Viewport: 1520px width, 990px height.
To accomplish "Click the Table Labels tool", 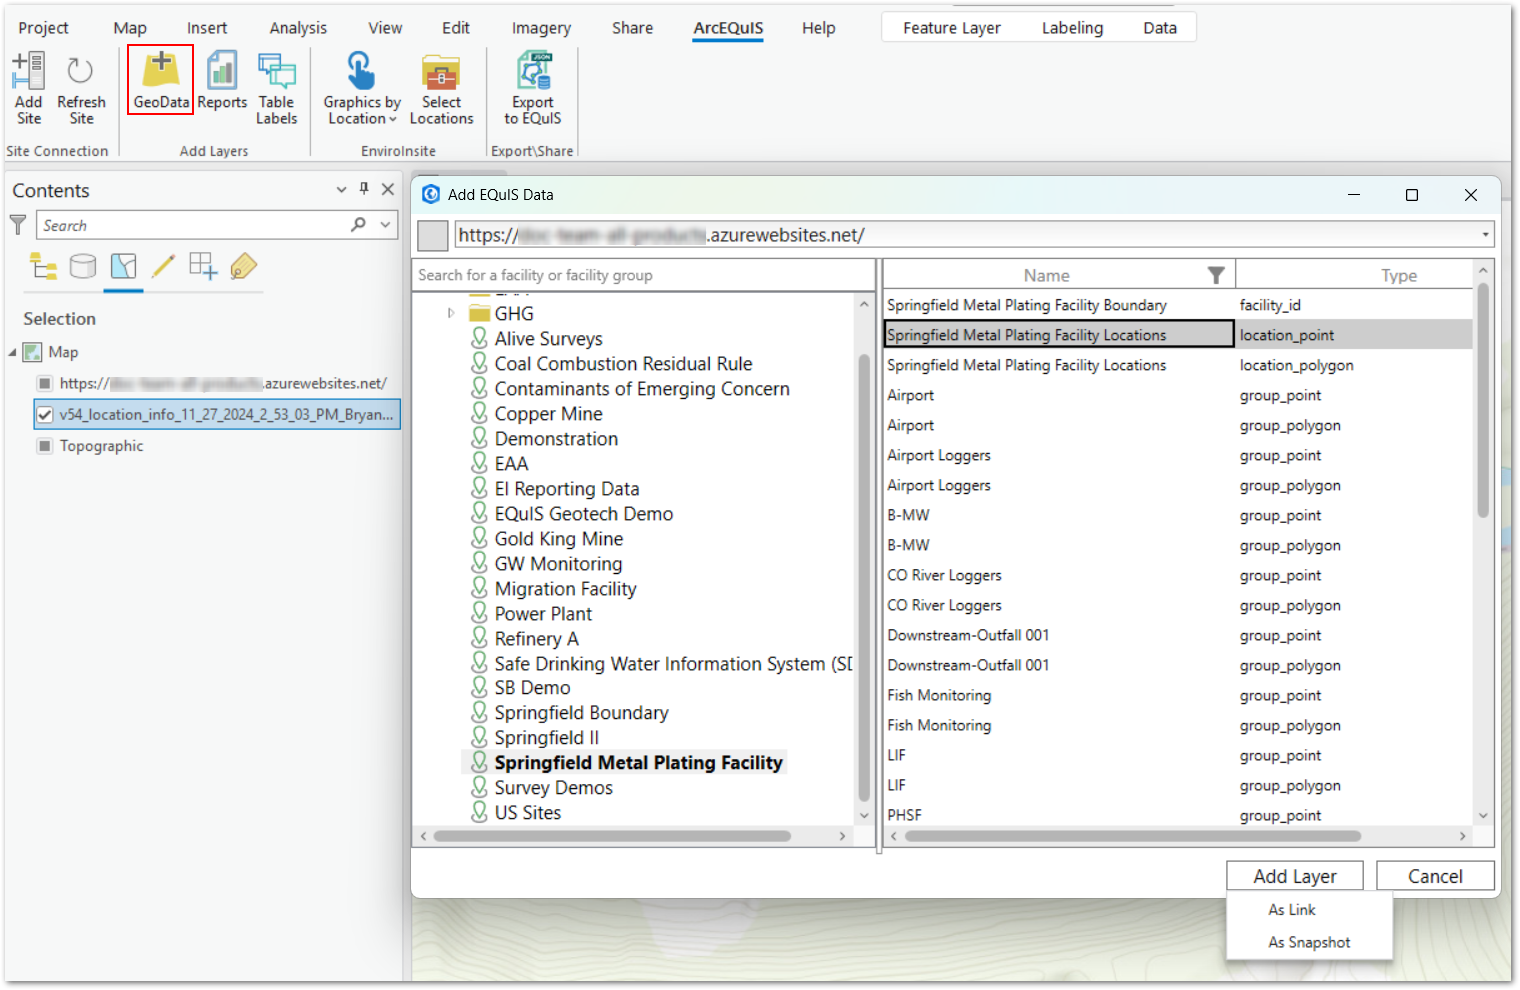I will tap(276, 88).
